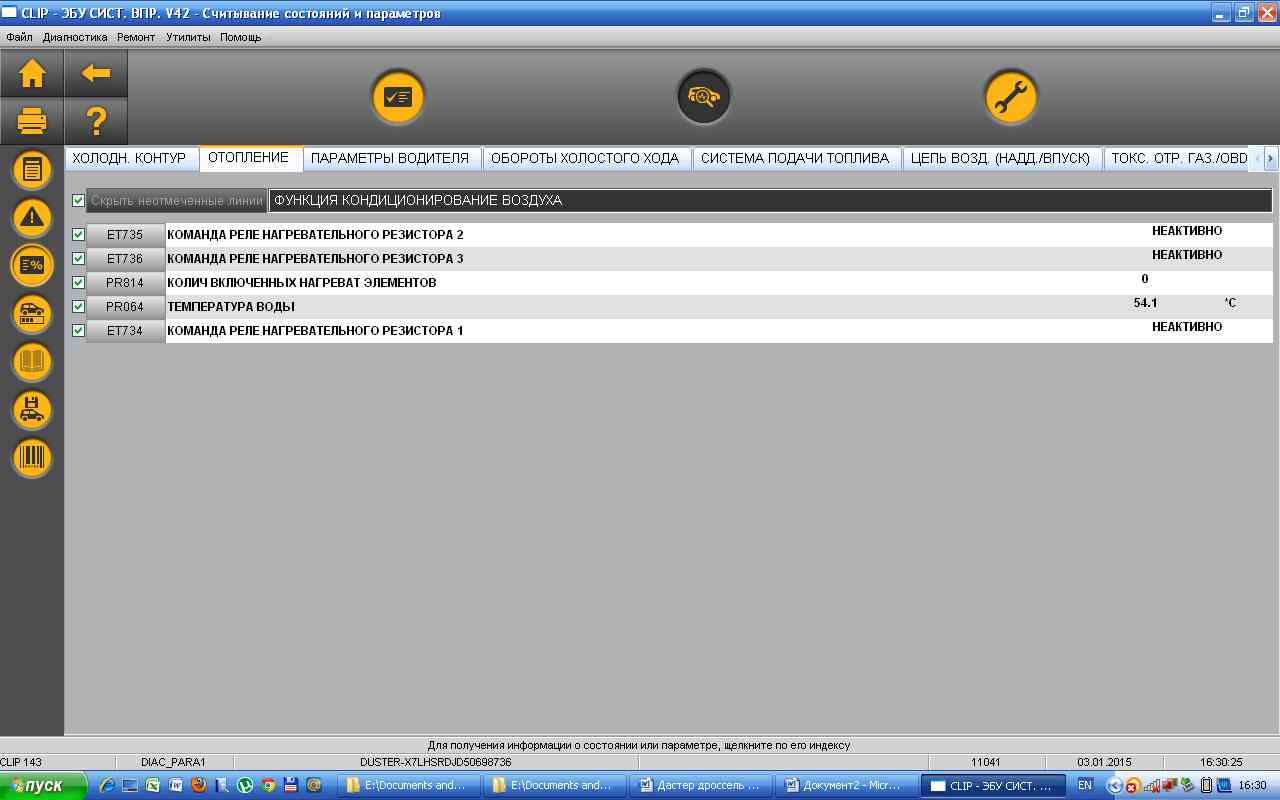
Task: Click the printer icon
Action: tap(32, 122)
